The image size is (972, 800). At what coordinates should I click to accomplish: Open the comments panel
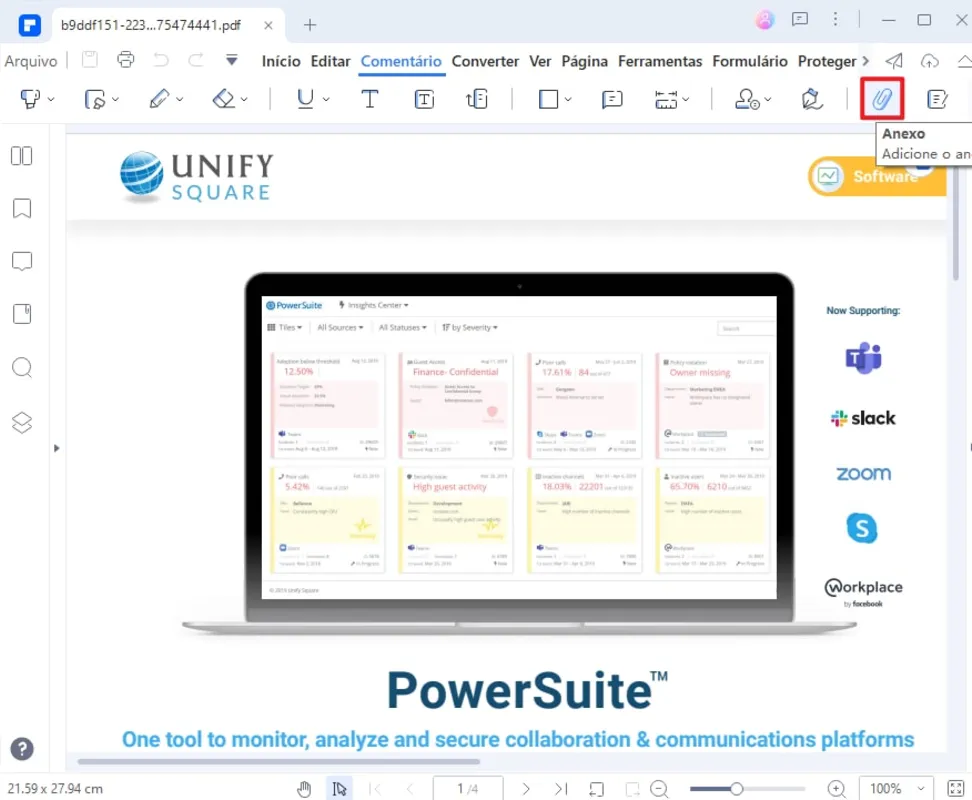(x=22, y=261)
